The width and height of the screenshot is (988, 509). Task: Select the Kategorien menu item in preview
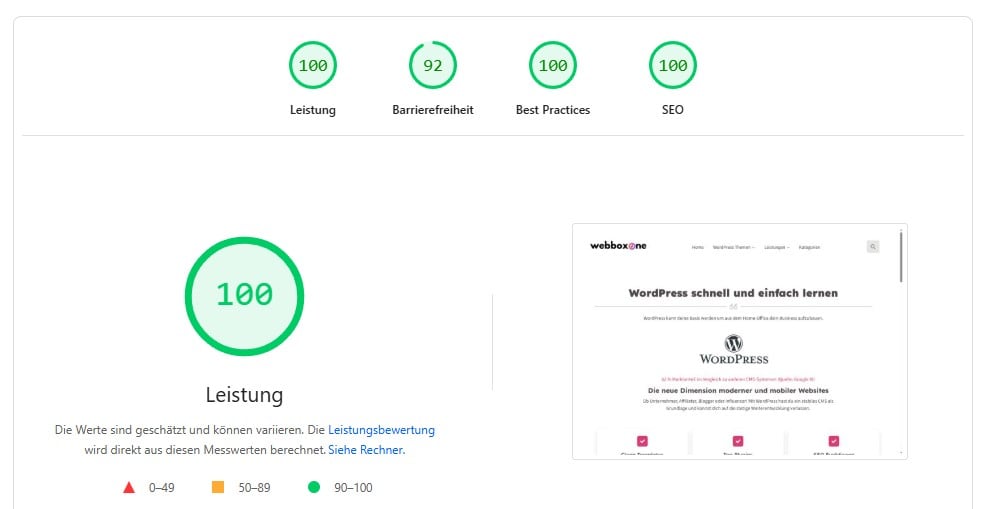(x=808, y=247)
